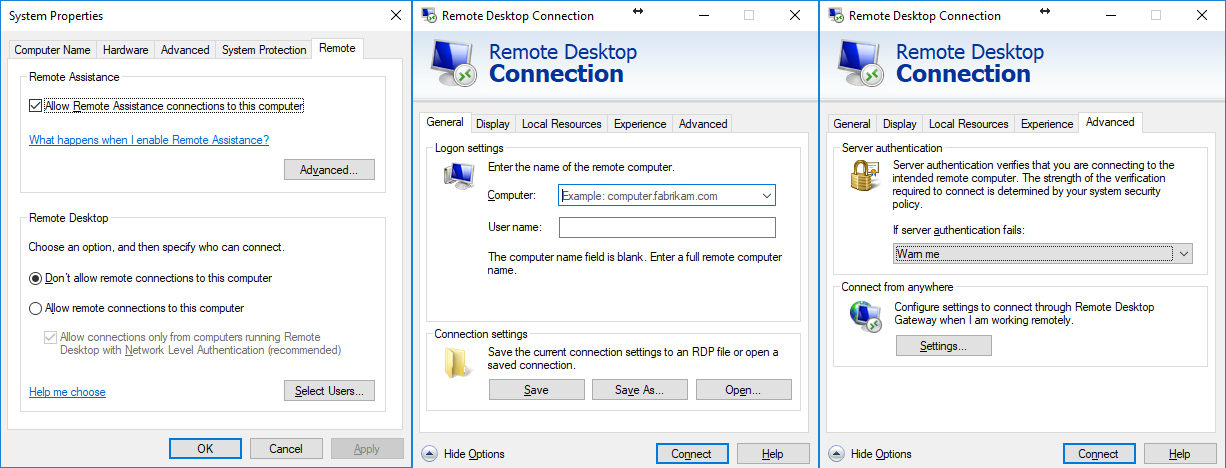Image resolution: width=1226 pixels, height=468 pixels.
Task: Select Allow remote connections to this computer
Action: 36,308
